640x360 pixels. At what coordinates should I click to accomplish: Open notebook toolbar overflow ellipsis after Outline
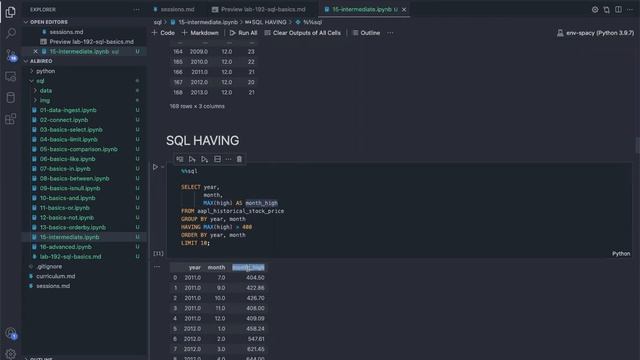coord(390,33)
